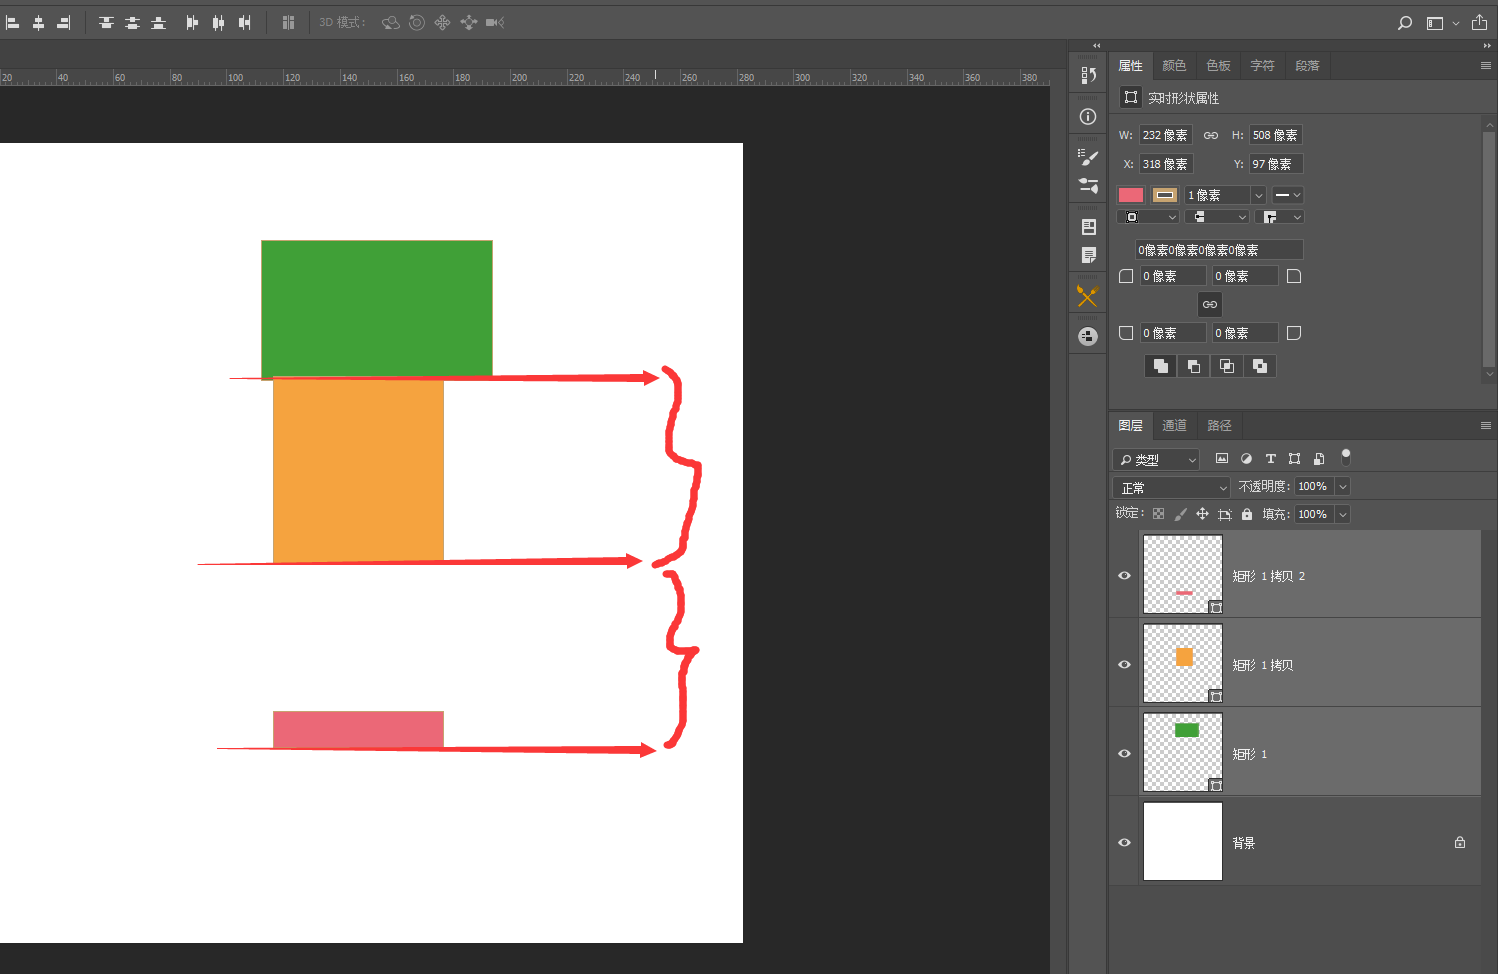
Task: Click the align top edges icon
Action: pyautogui.click(x=106, y=22)
